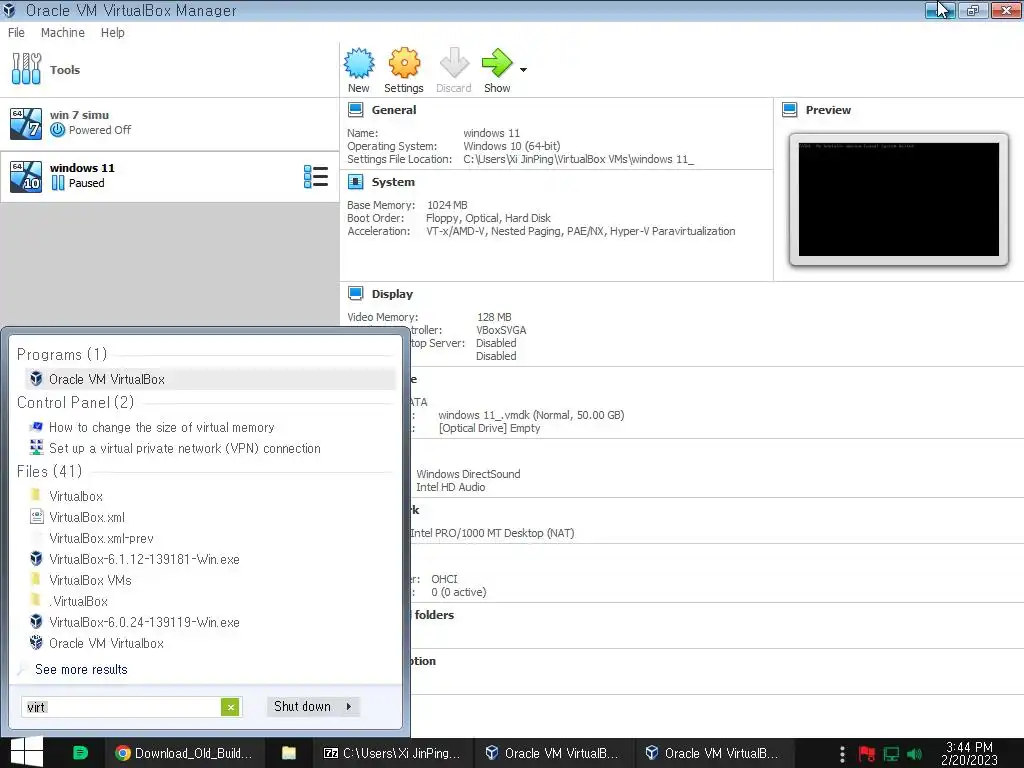This screenshot has height=768, width=1024.
Task: Show hidden tray icons via three dots
Action: pyautogui.click(x=842, y=754)
